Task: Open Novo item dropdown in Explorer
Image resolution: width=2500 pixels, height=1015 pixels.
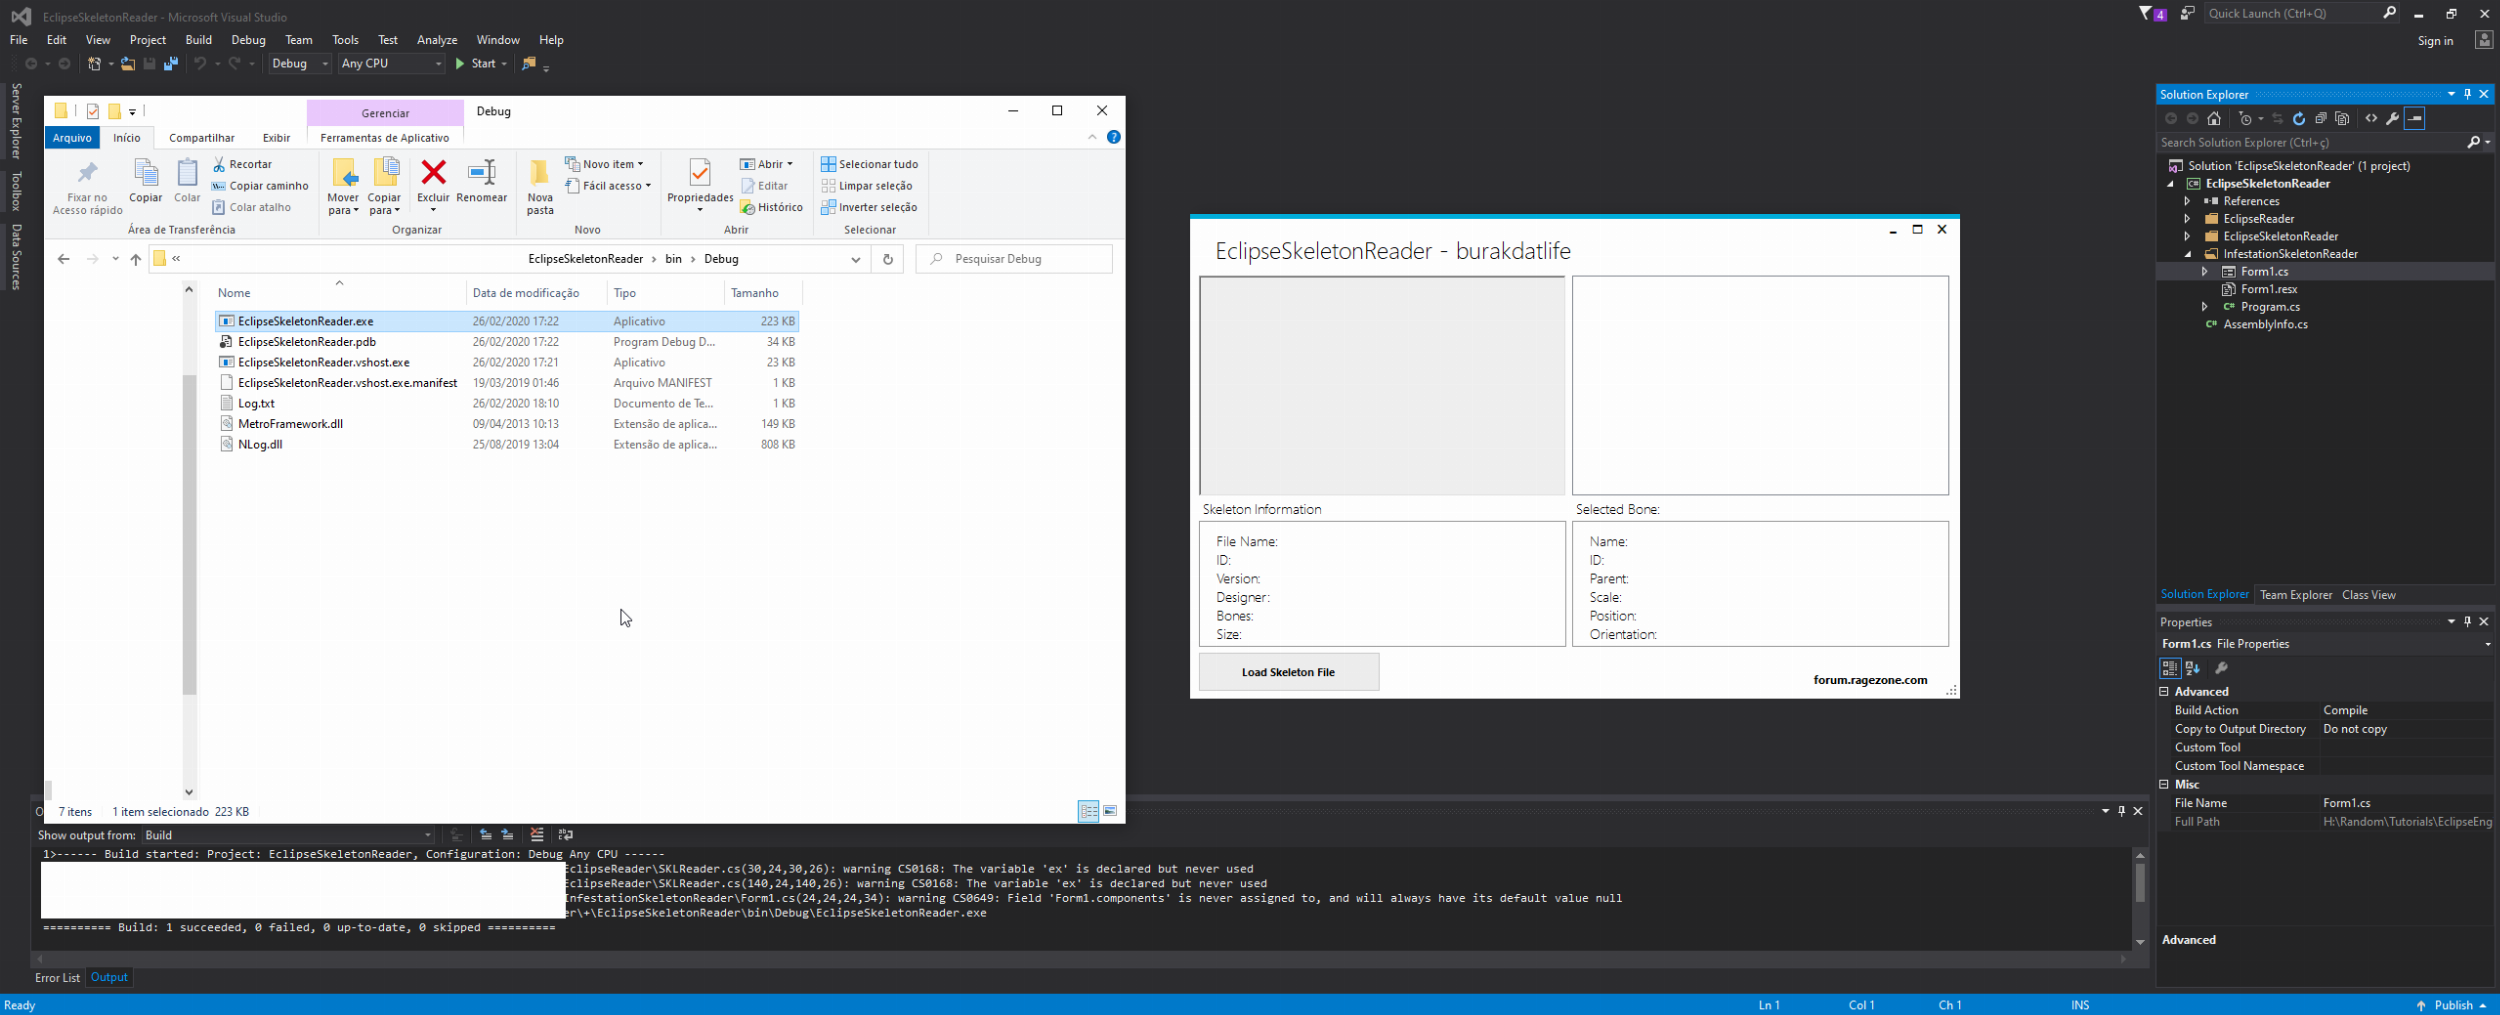Action: [604, 164]
